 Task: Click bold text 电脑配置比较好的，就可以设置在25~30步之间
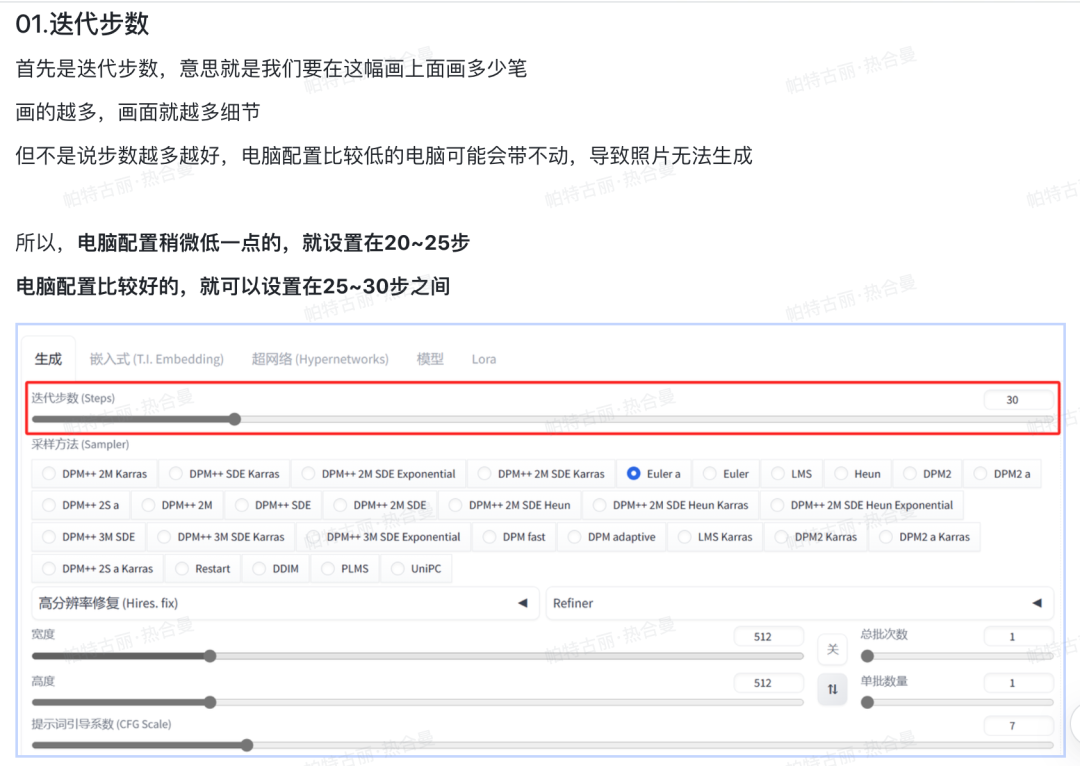(x=233, y=286)
